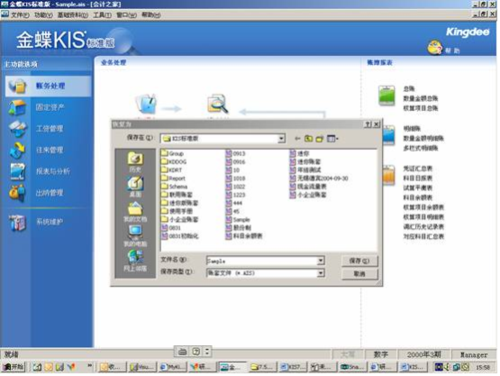Open the 工资管理 module icon
The width and height of the screenshot is (500, 376).
click(17, 129)
